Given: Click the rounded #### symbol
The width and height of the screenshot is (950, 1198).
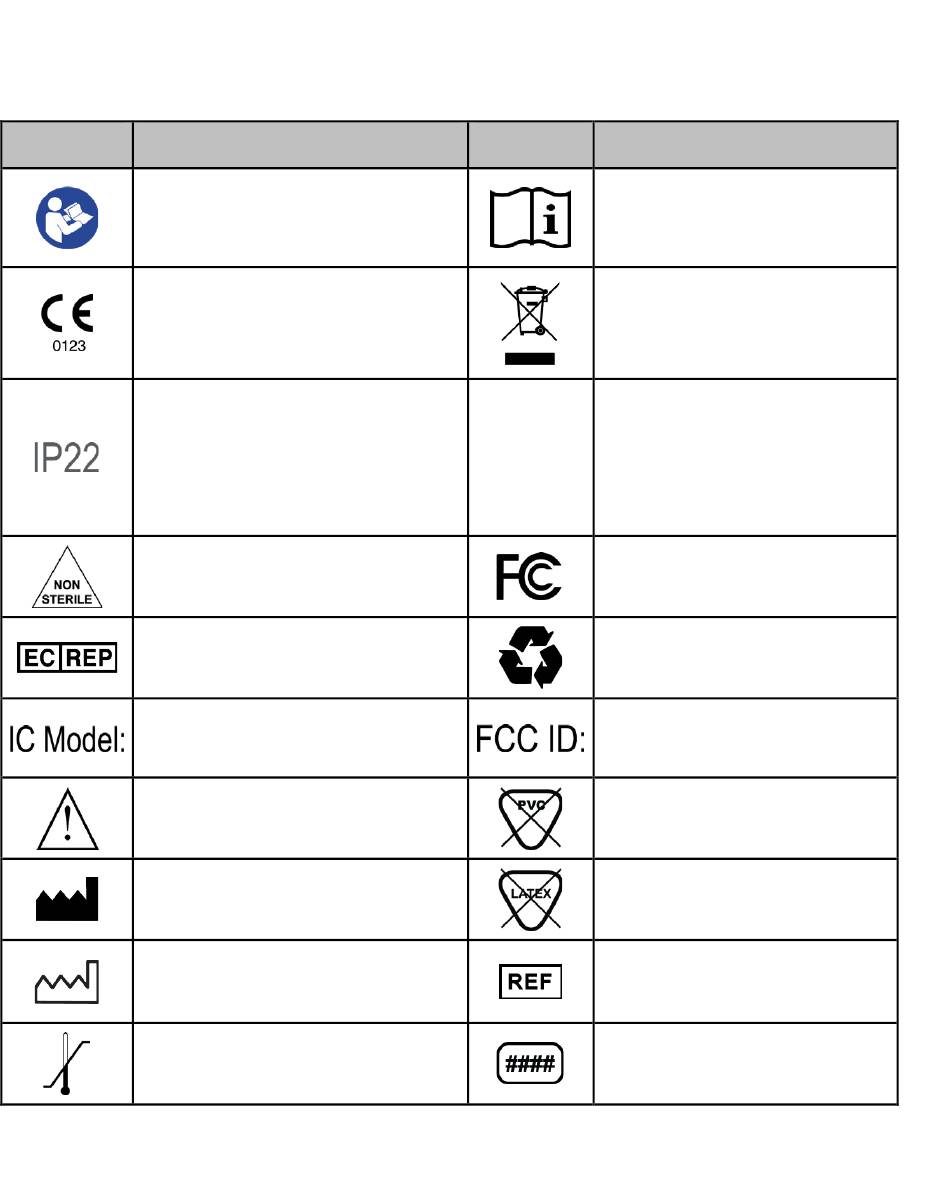Looking at the screenshot, I should (x=530, y=1063).
